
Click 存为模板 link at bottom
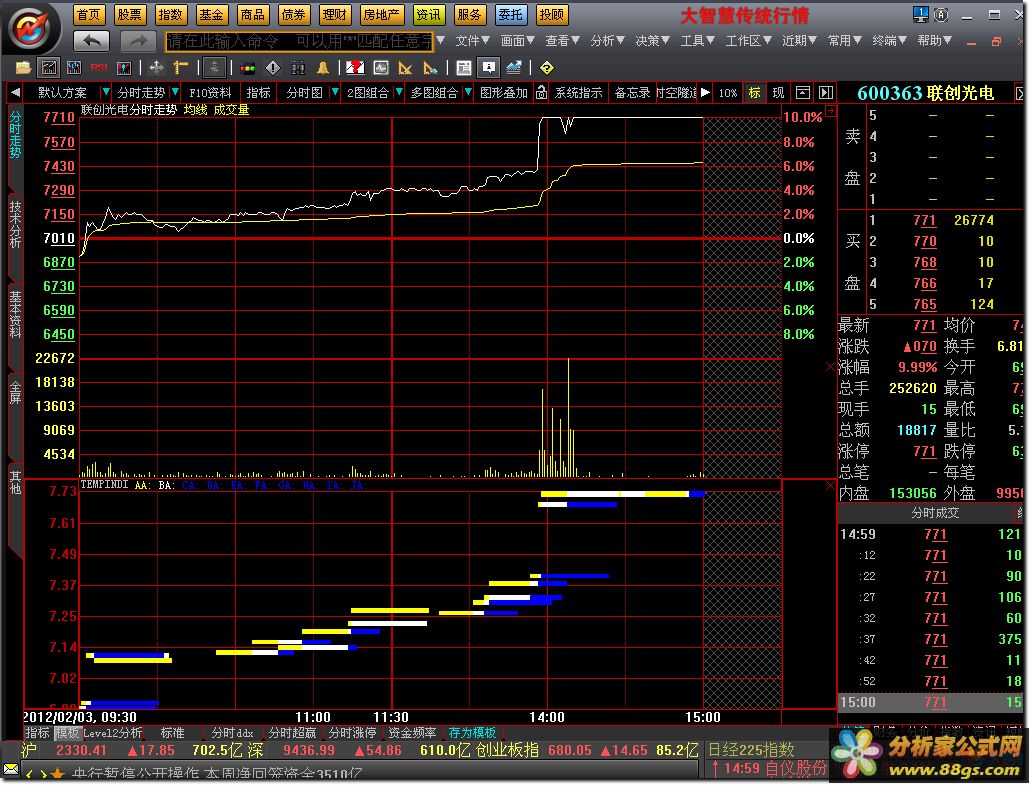pyautogui.click(x=472, y=732)
